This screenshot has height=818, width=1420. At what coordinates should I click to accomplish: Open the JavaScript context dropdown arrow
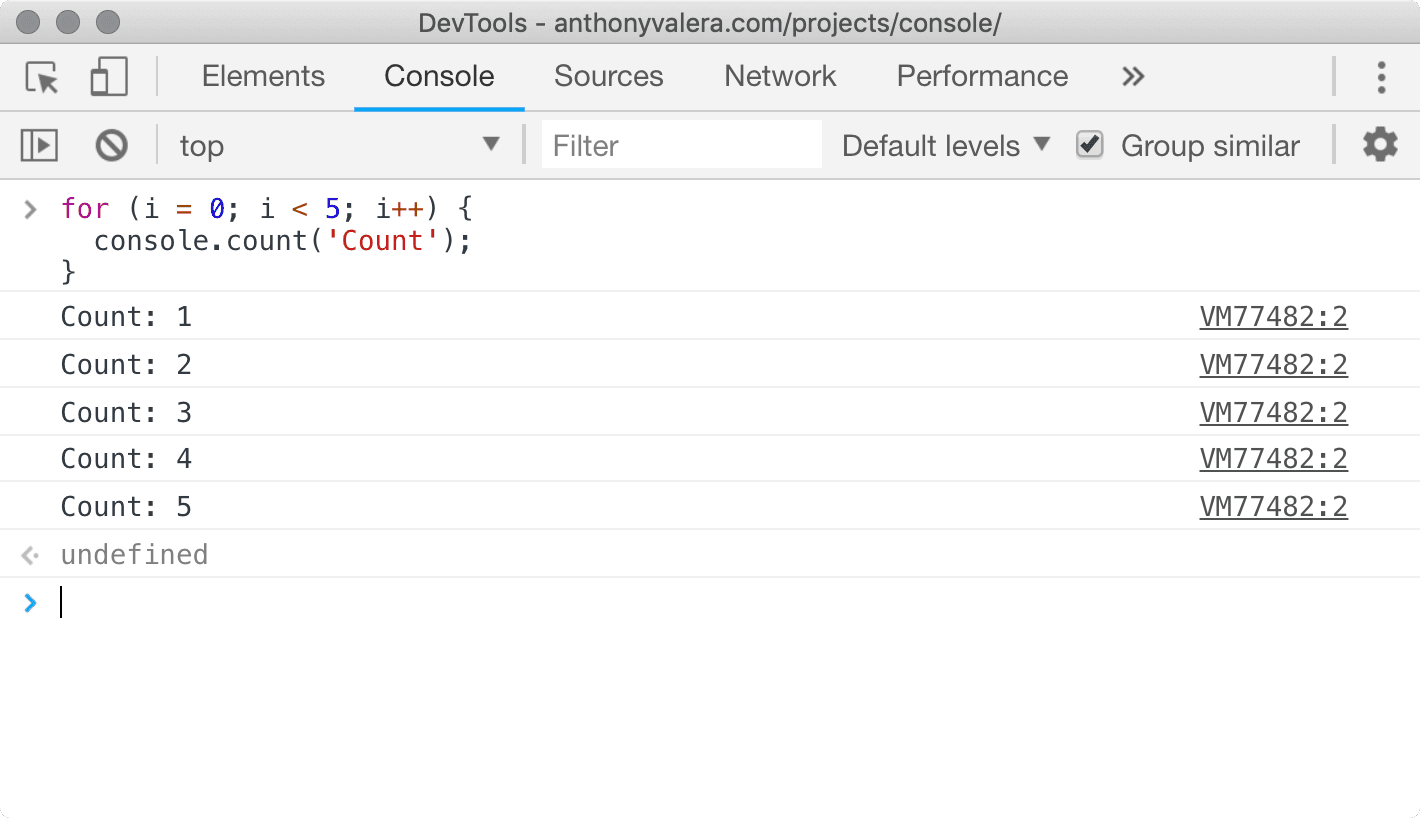pos(491,145)
